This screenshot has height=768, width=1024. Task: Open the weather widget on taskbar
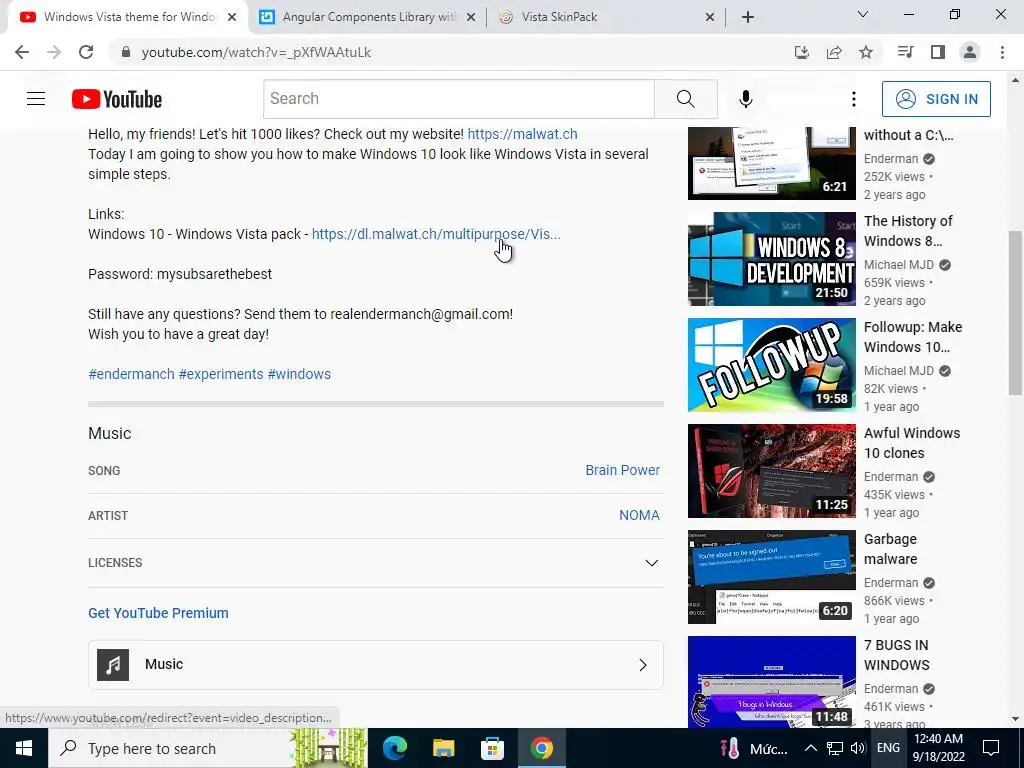coord(753,748)
